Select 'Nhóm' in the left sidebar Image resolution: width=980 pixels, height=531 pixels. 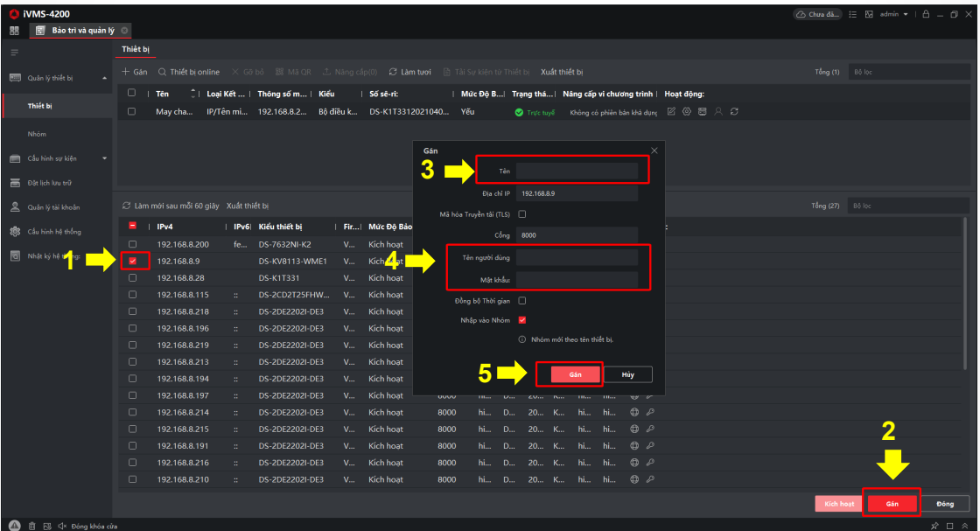coord(37,133)
